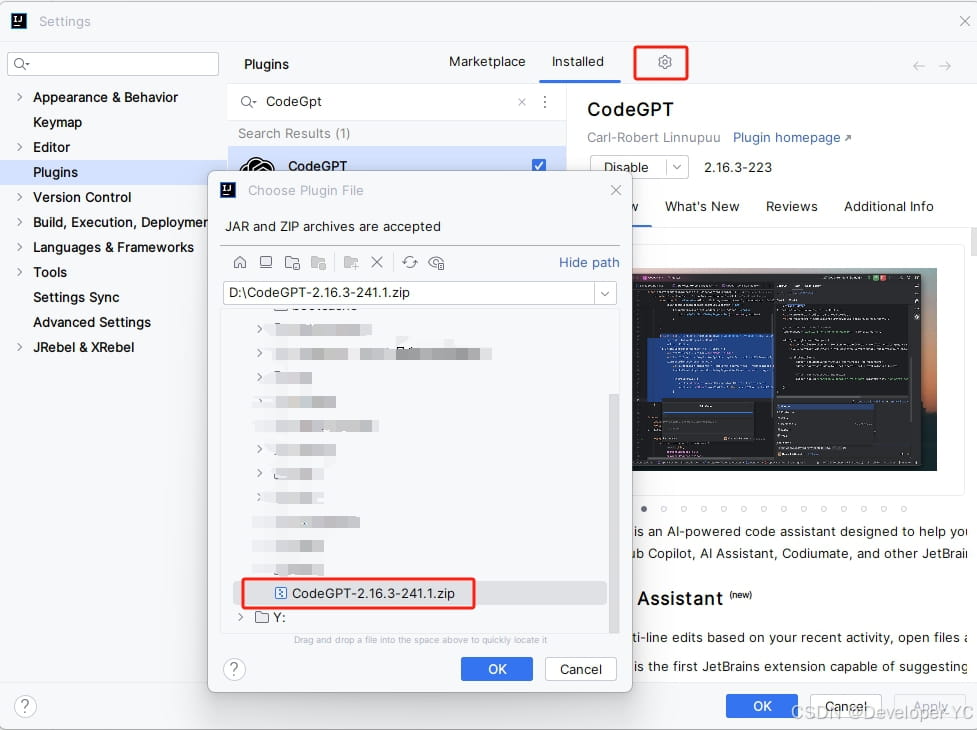Viewport: 977px width, 730px height.
Task: Click the CodeGpt plugin search field
Action: point(390,102)
